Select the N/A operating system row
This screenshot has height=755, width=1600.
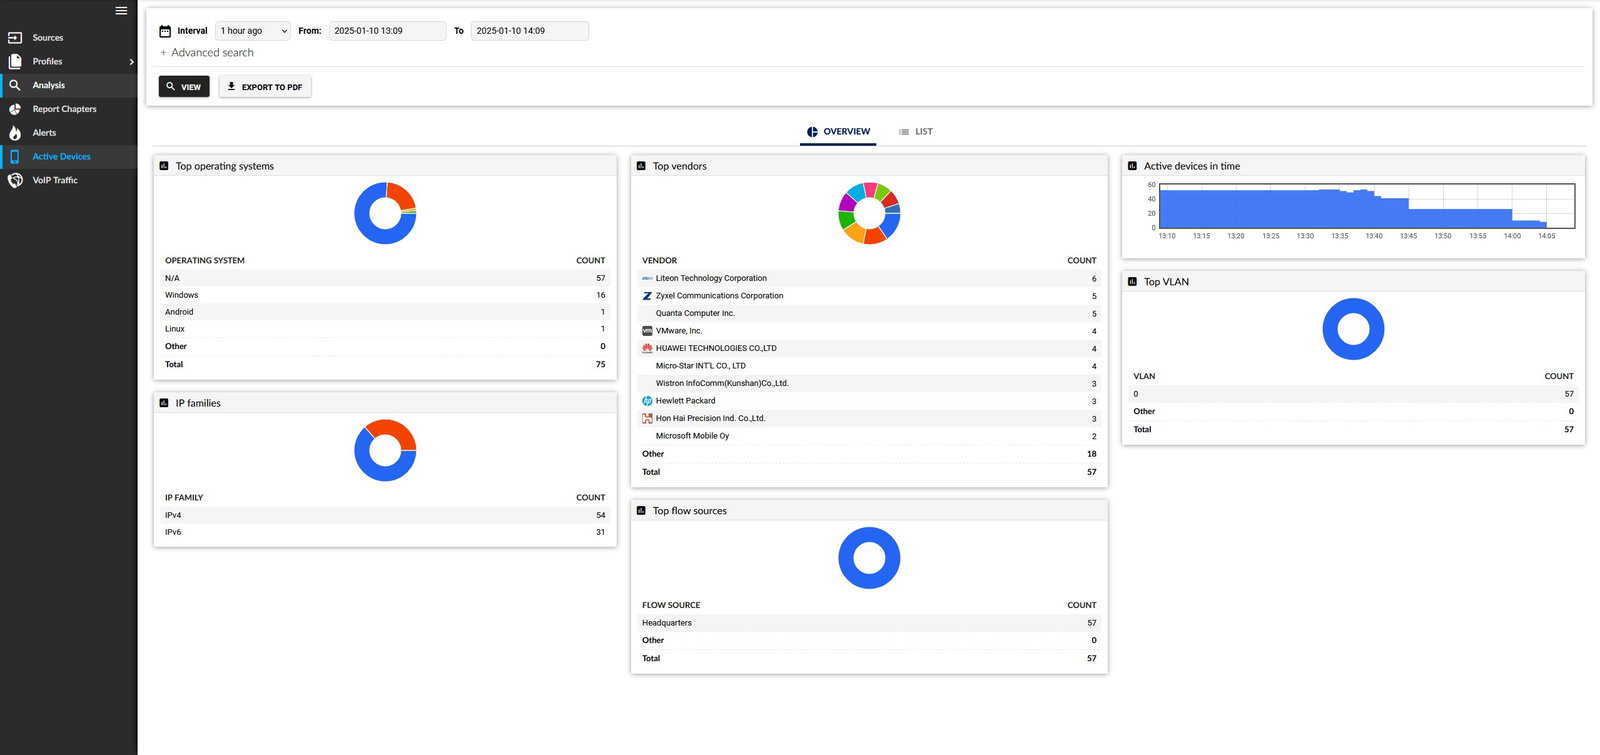pyautogui.click(x=385, y=278)
